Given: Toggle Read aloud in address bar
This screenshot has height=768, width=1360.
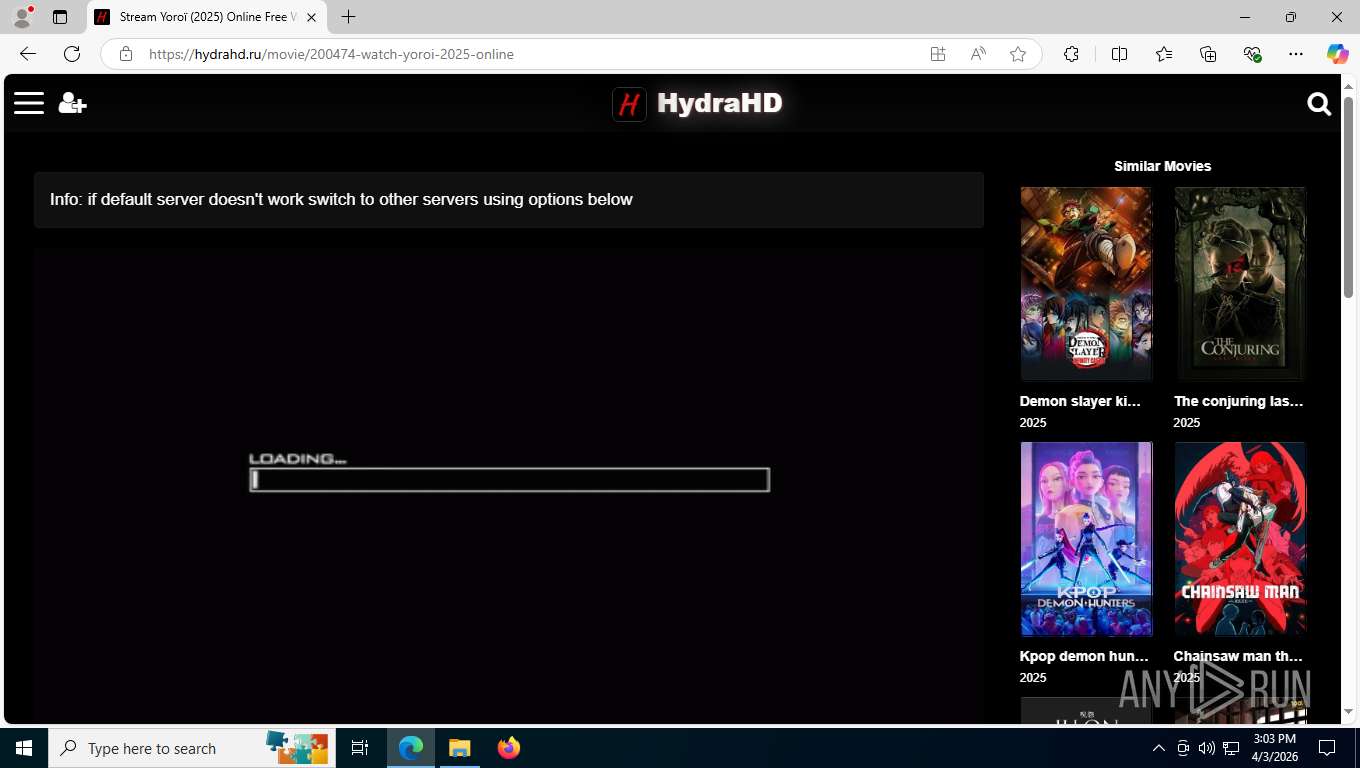Looking at the screenshot, I should (x=978, y=54).
